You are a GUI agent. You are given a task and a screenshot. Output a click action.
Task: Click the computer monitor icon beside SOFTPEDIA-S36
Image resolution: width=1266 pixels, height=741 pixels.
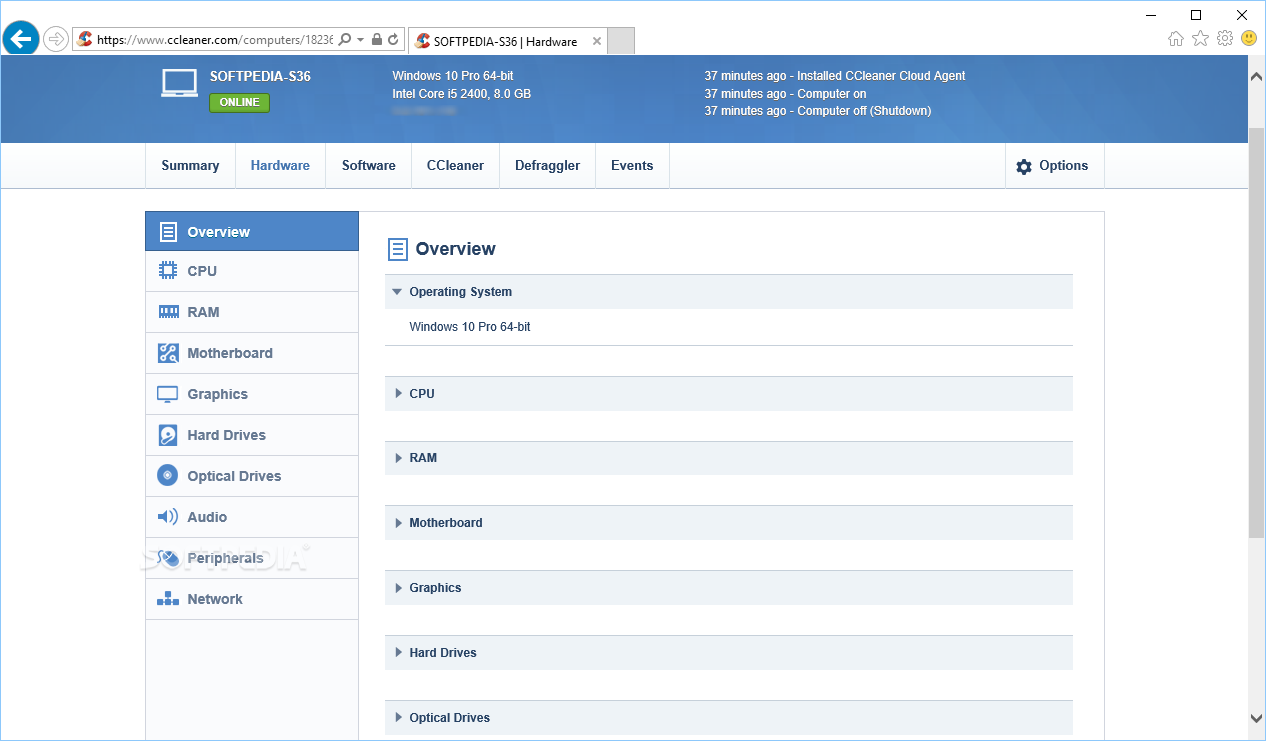[179, 83]
